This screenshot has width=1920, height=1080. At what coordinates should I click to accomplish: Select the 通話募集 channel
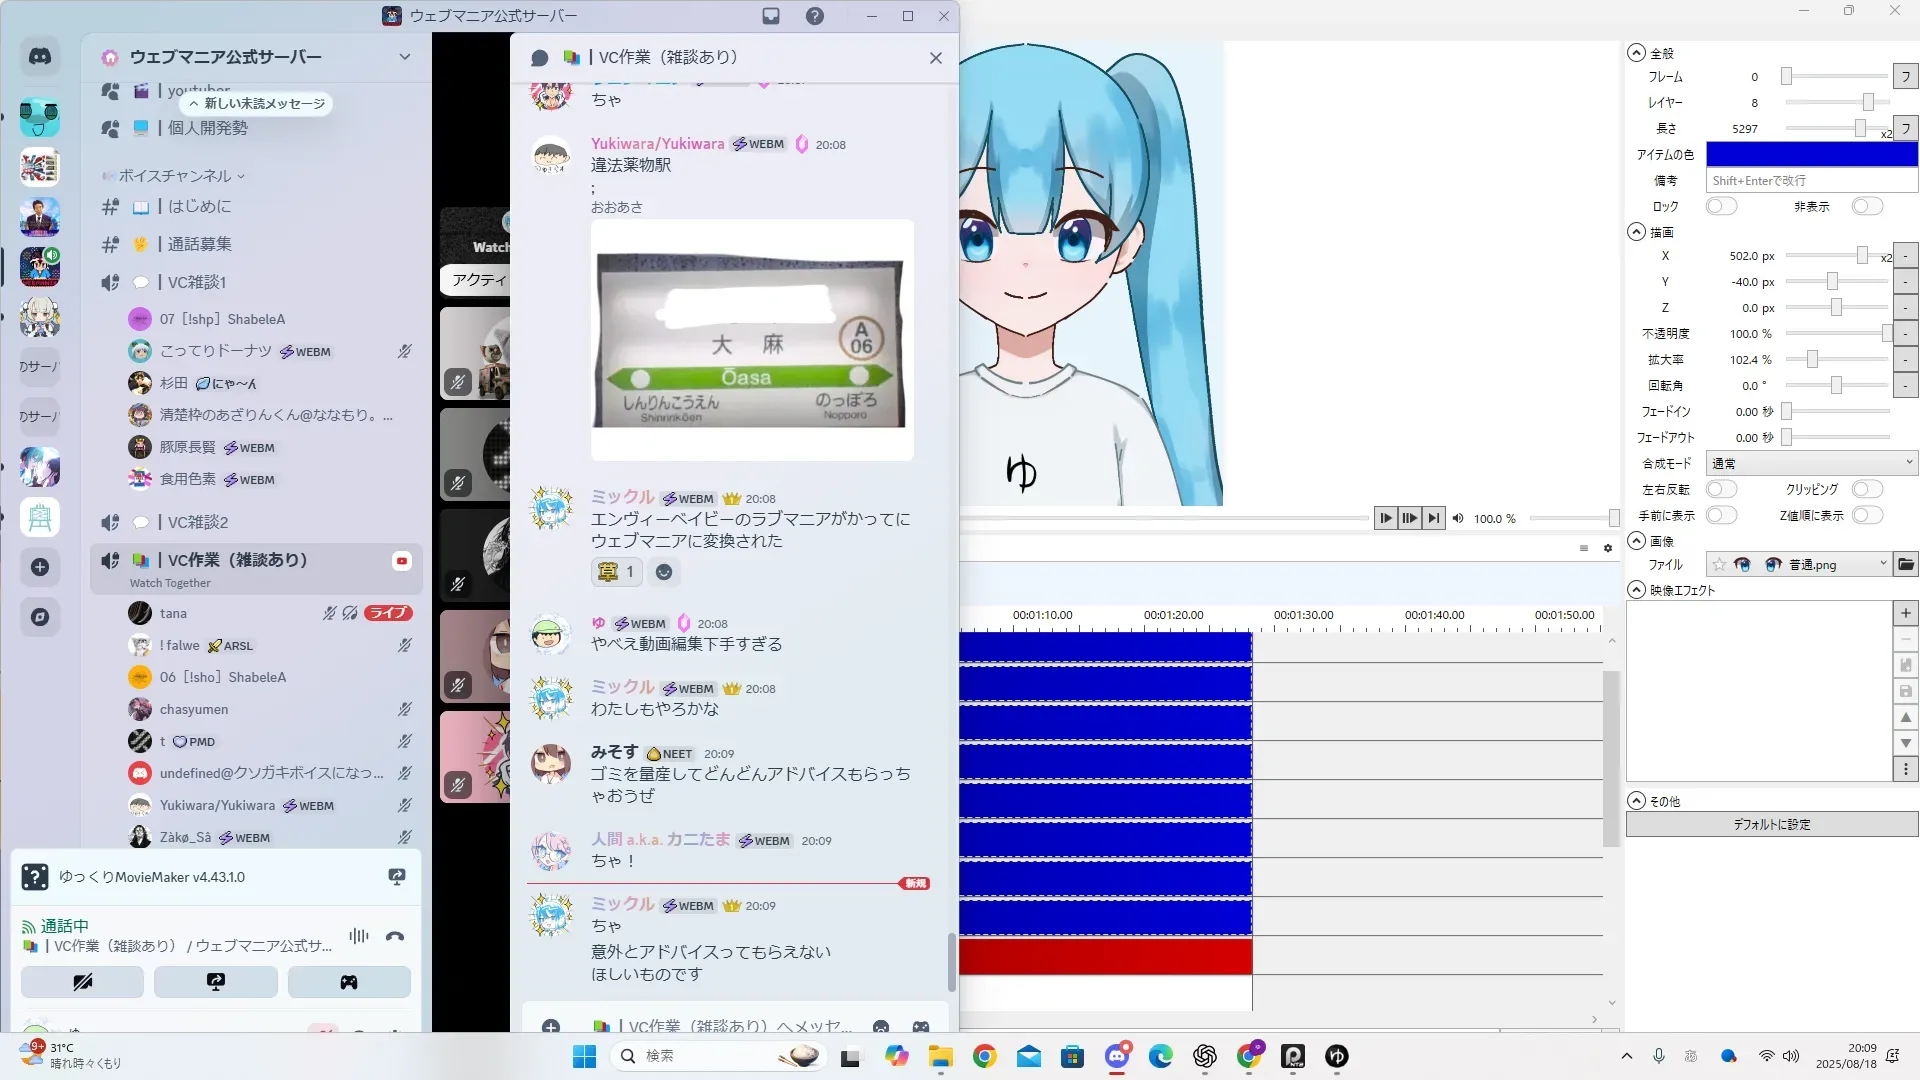pos(199,244)
